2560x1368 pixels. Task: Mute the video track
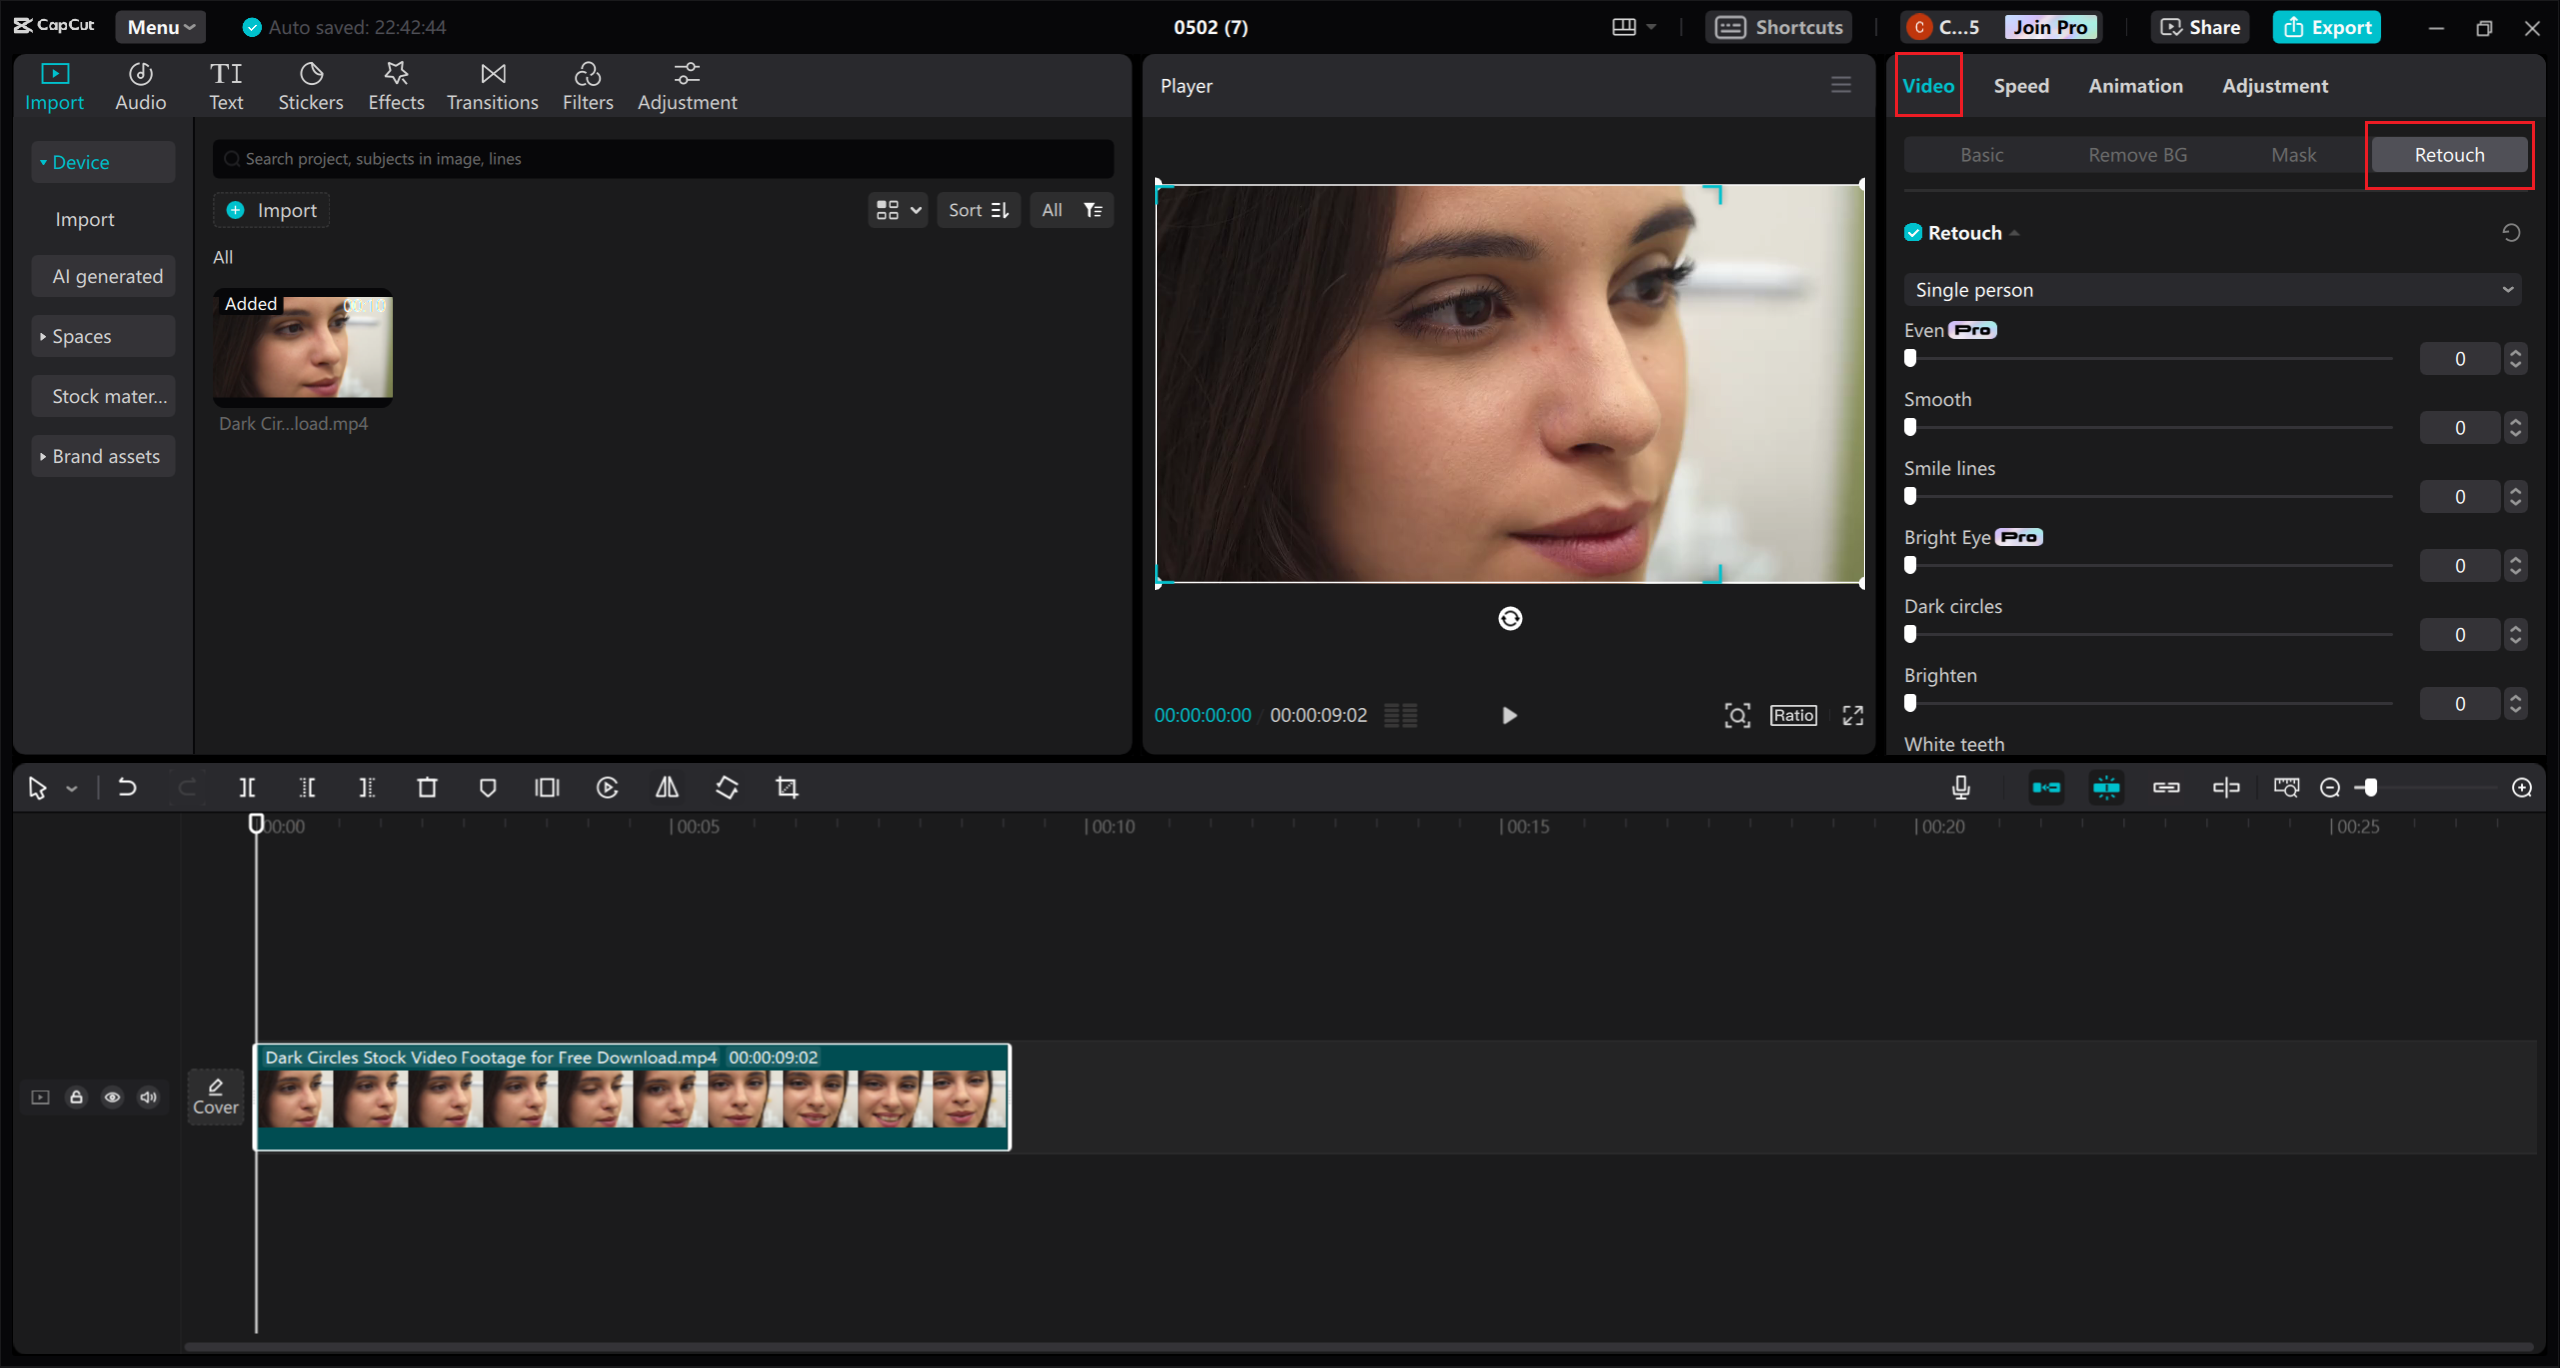148,1097
